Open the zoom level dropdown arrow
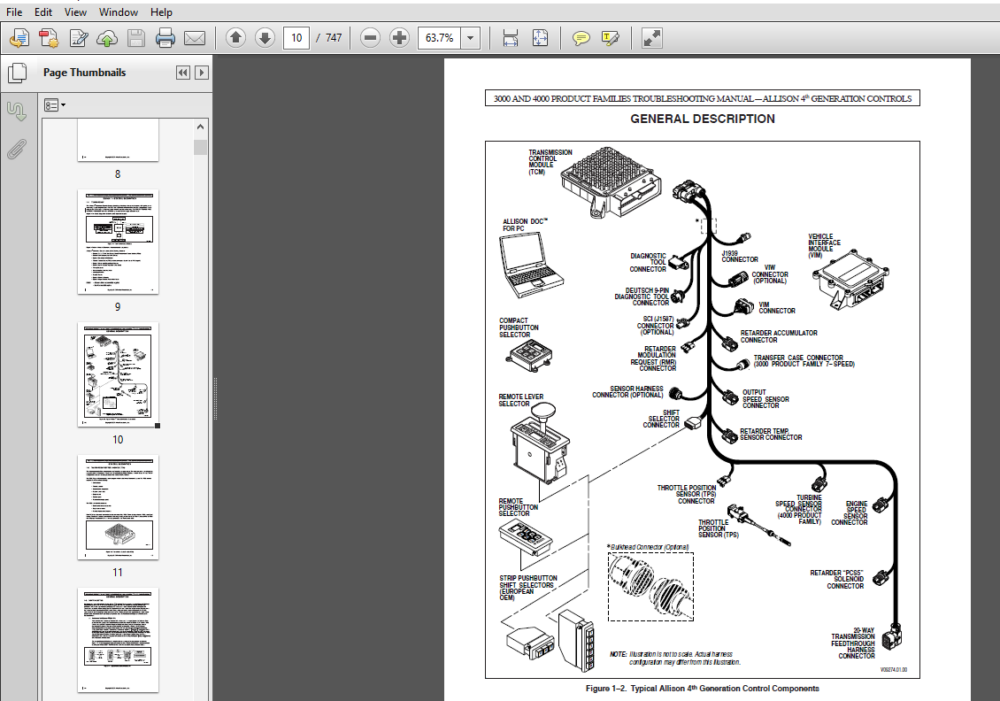Image resolution: width=1000 pixels, height=701 pixels. coord(470,38)
